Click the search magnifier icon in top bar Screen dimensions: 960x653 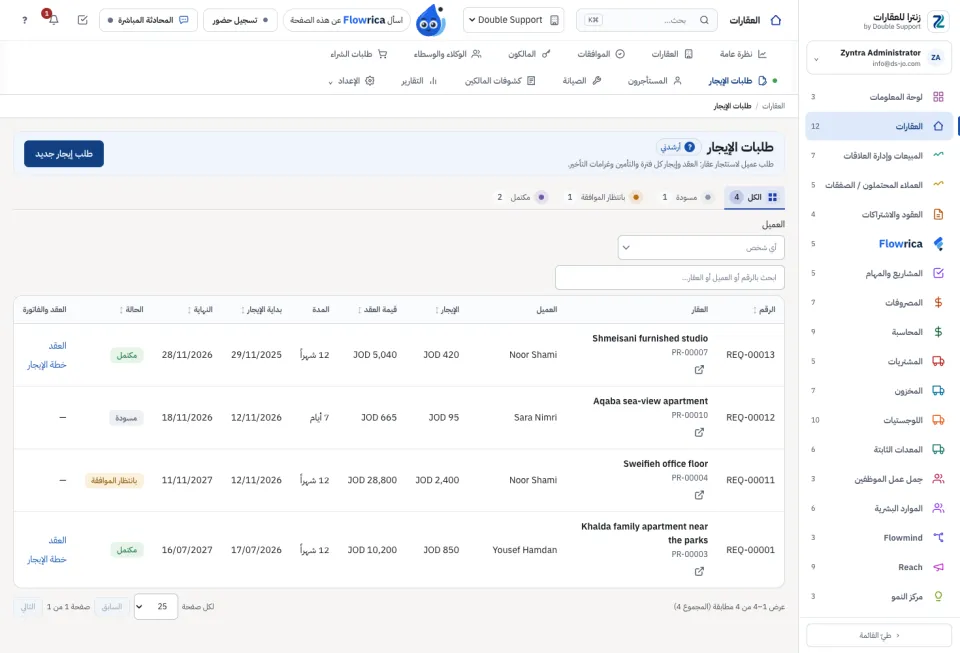coord(704,20)
